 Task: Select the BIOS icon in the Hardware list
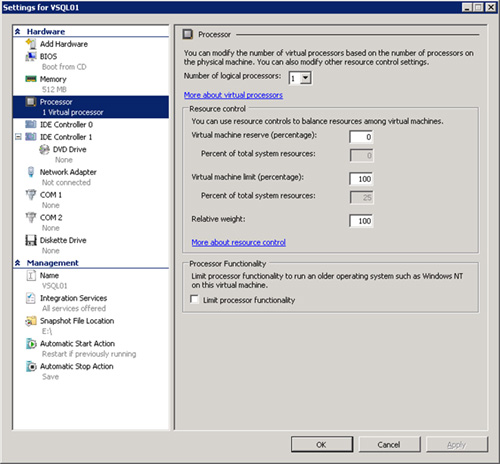(x=31, y=56)
